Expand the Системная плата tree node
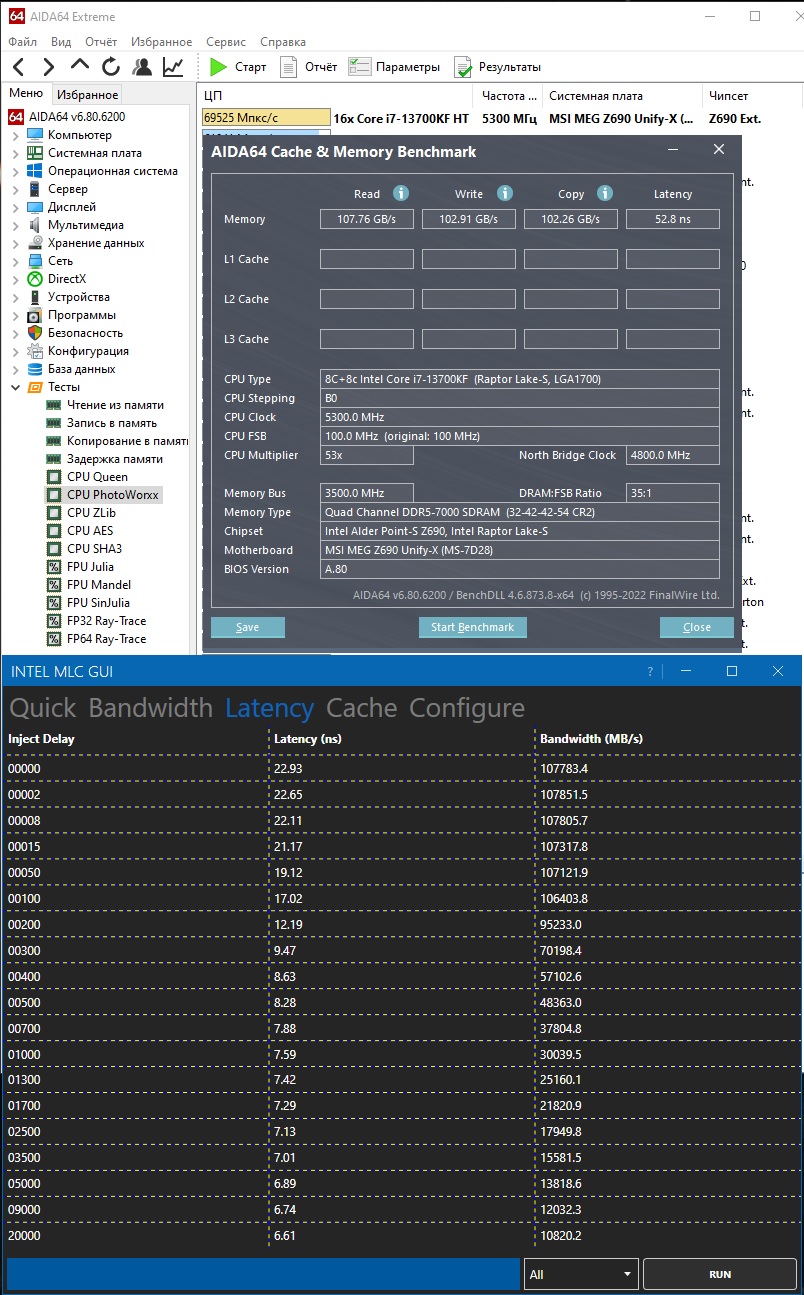The height and width of the screenshot is (1295, 804). click(x=15, y=153)
